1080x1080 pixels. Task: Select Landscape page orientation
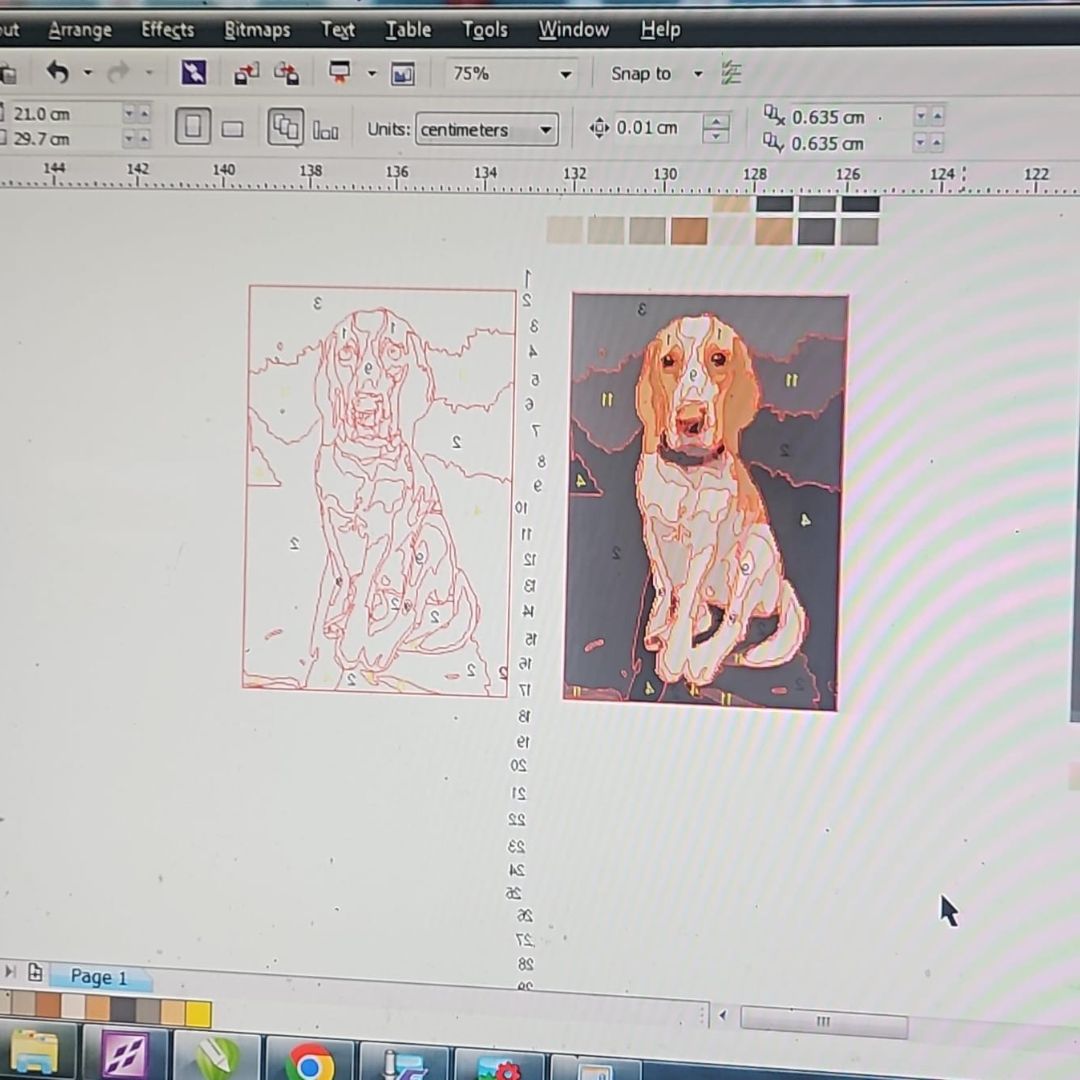232,129
